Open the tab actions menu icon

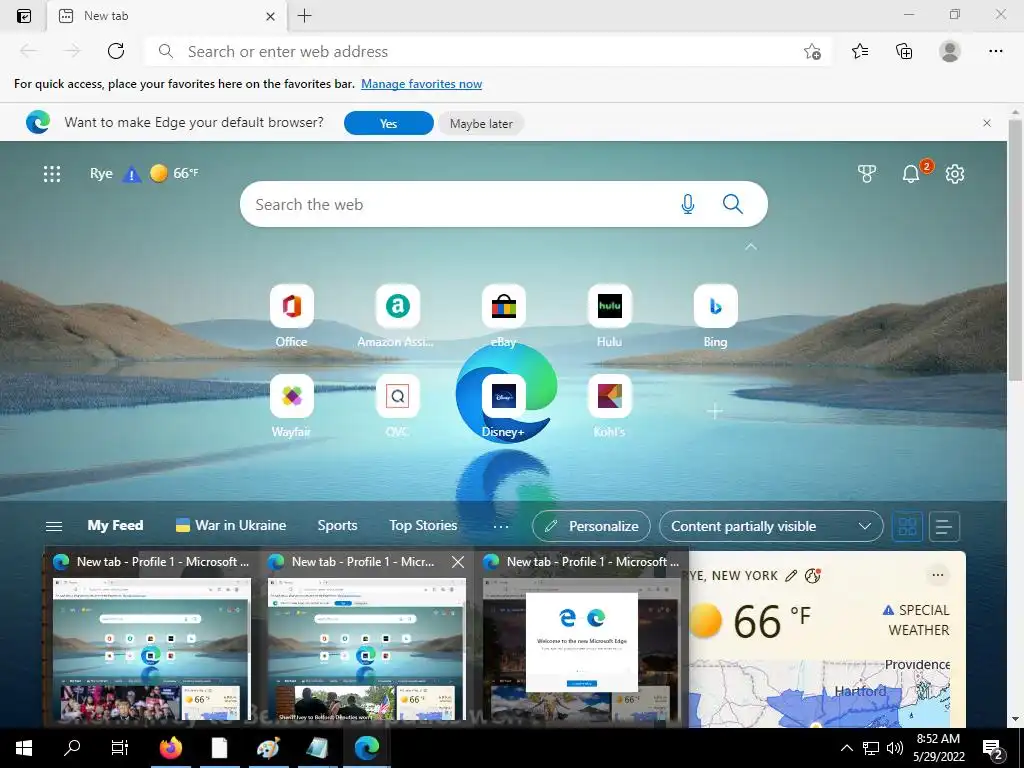coord(24,16)
